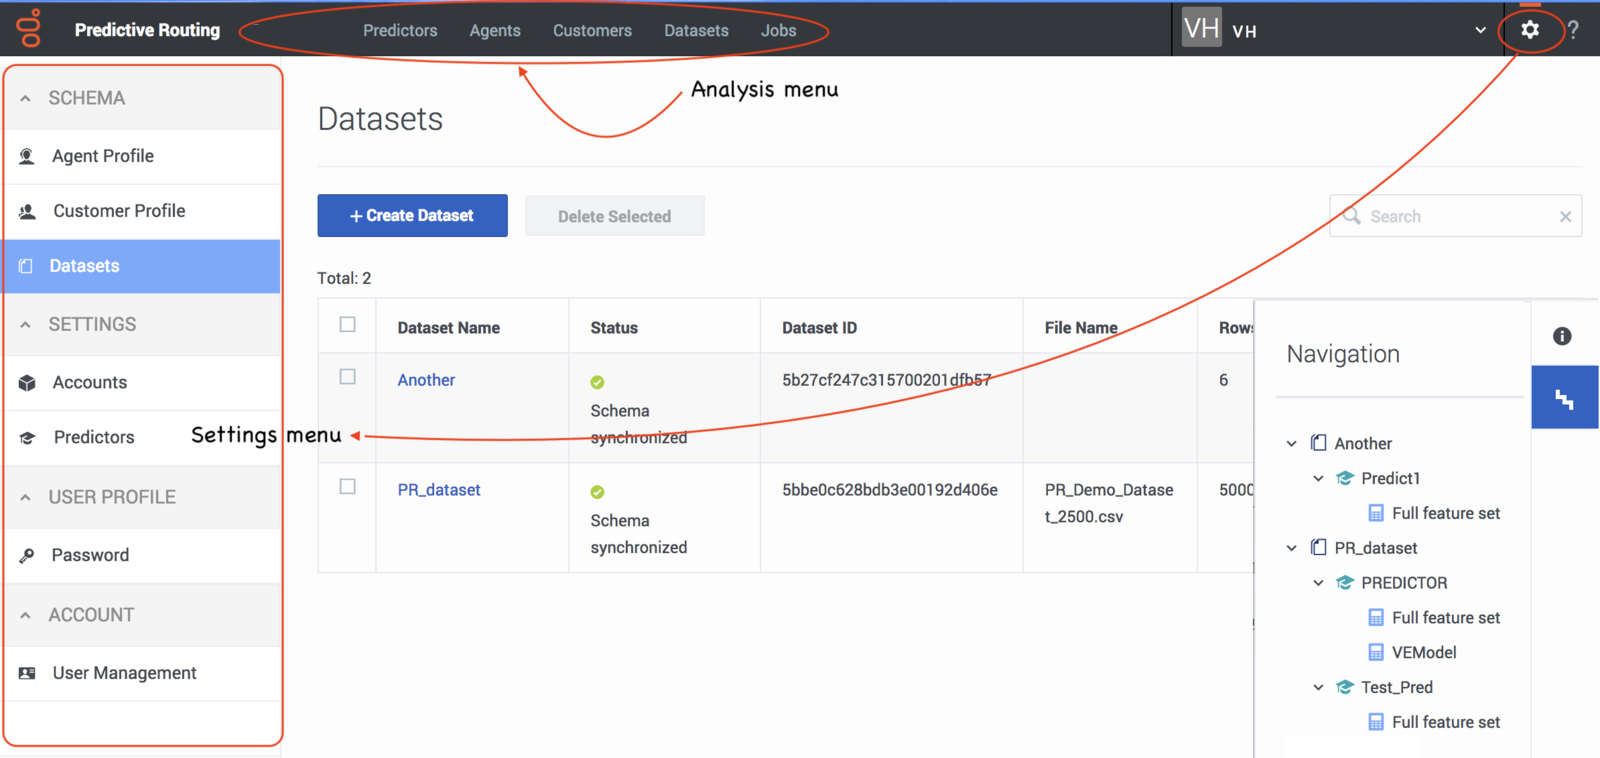Click the green status icon in PR_dataset row
The height and width of the screenshot is (758, 1600).
tap(597, 492)
